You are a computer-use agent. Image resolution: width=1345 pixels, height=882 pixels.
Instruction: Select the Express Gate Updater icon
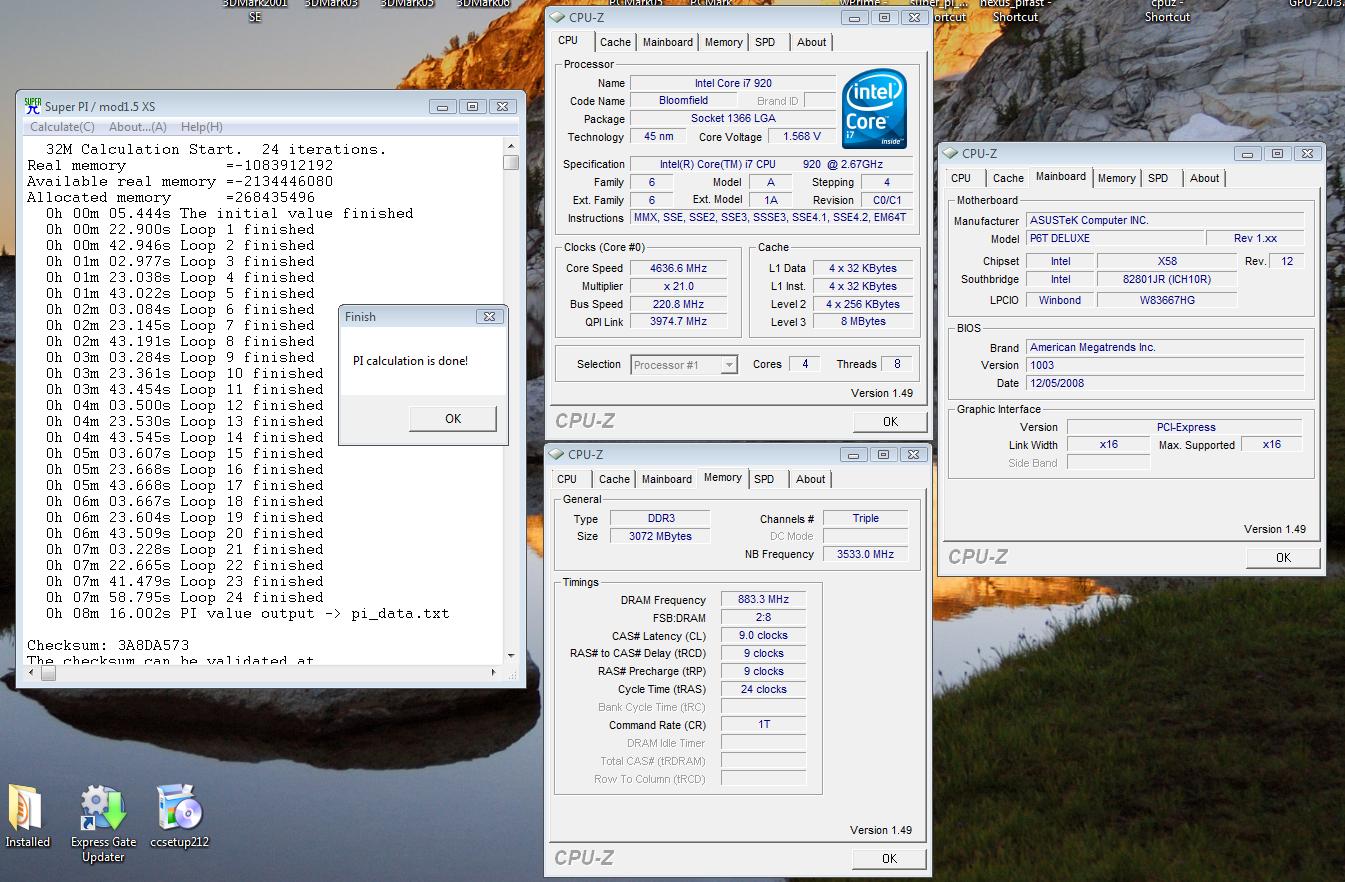[x=103, y=824]
